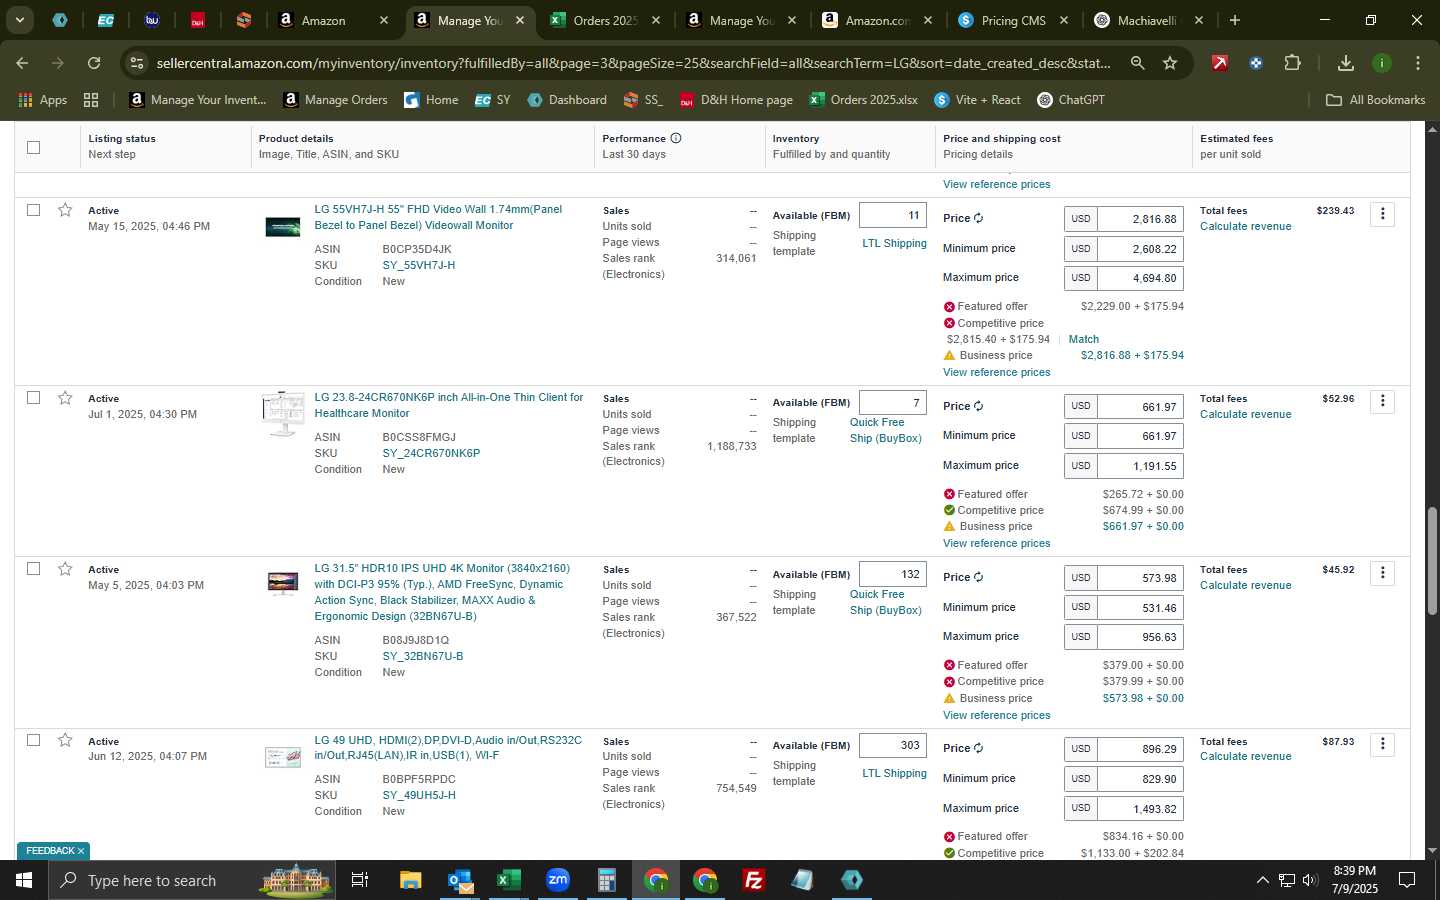Open the kebab menu for SY_32BN67U-B row

click(x=1382, y=573)
